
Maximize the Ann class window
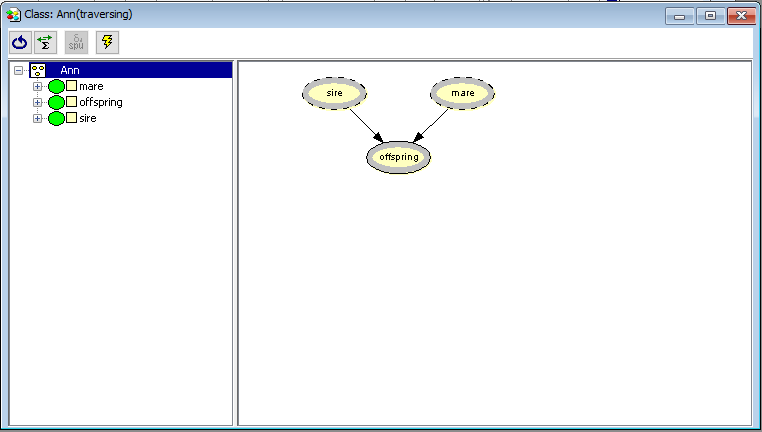pyautogui.click(x=710, y=16)
